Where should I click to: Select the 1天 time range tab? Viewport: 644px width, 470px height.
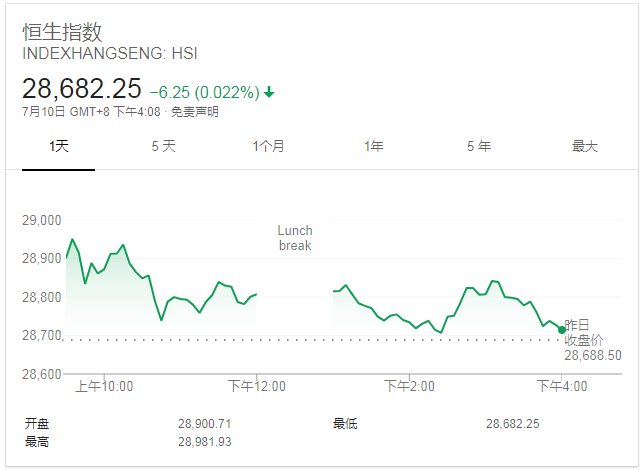pyautogui.click(x=58, y=146)
